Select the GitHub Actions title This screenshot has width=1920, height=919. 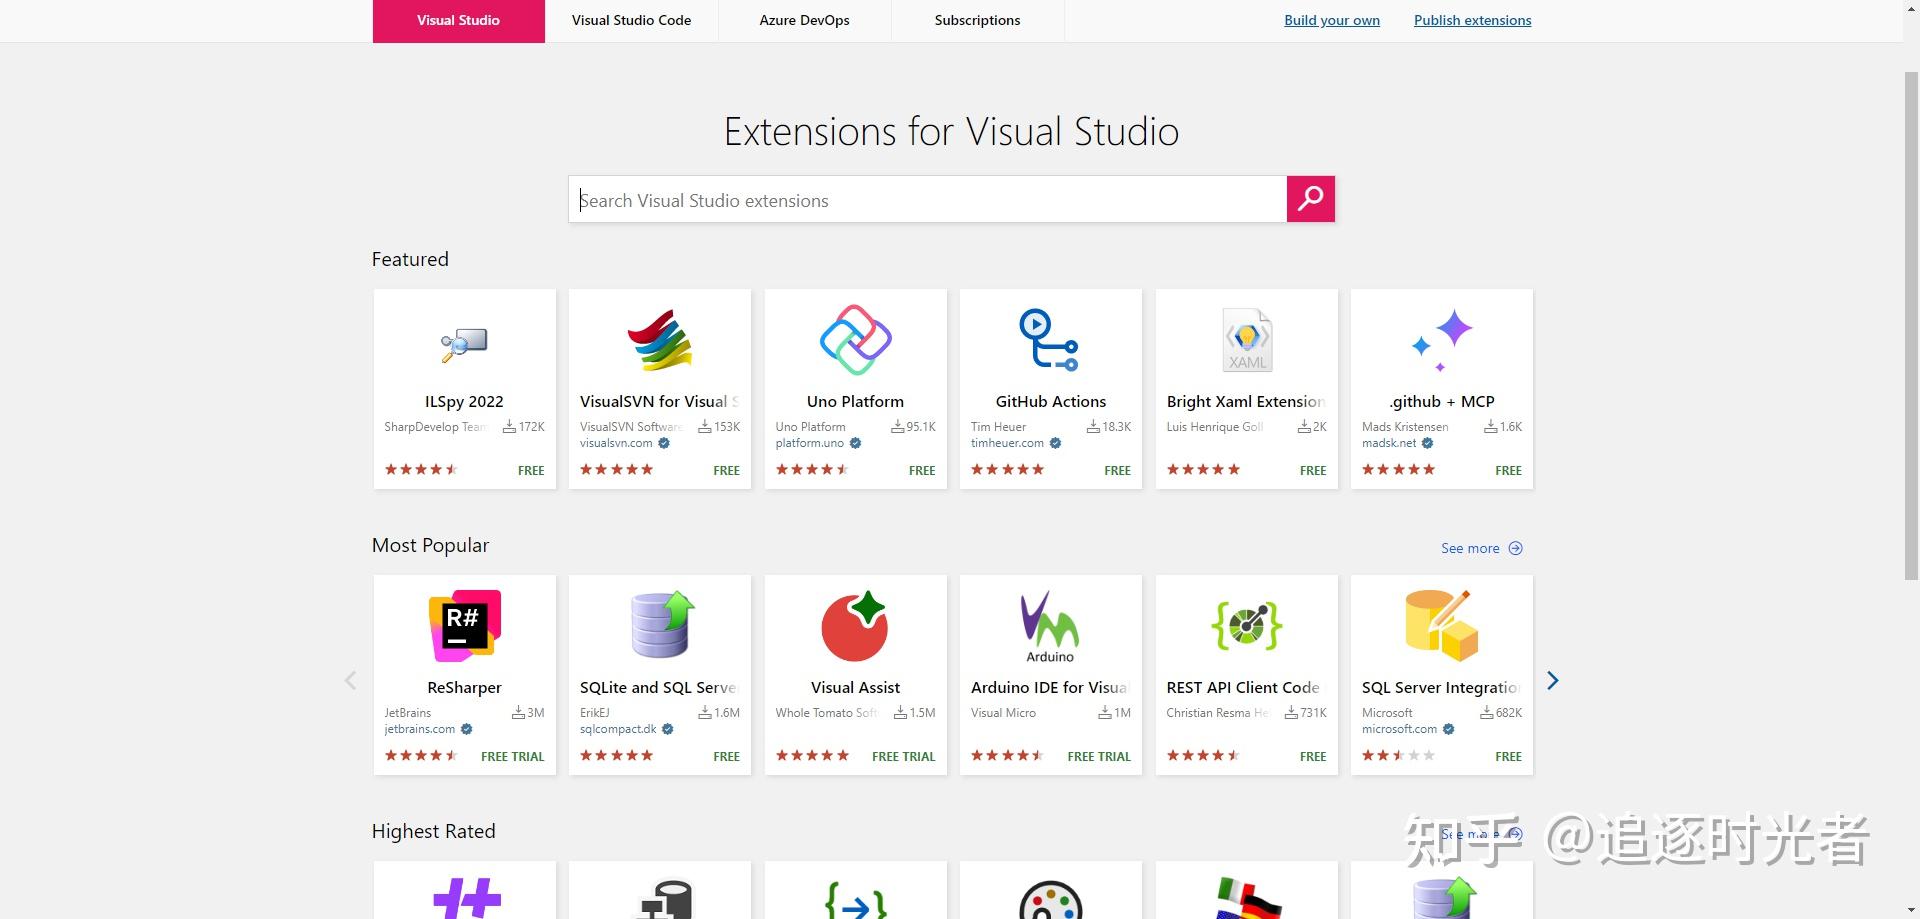[x=1050, y=401]
